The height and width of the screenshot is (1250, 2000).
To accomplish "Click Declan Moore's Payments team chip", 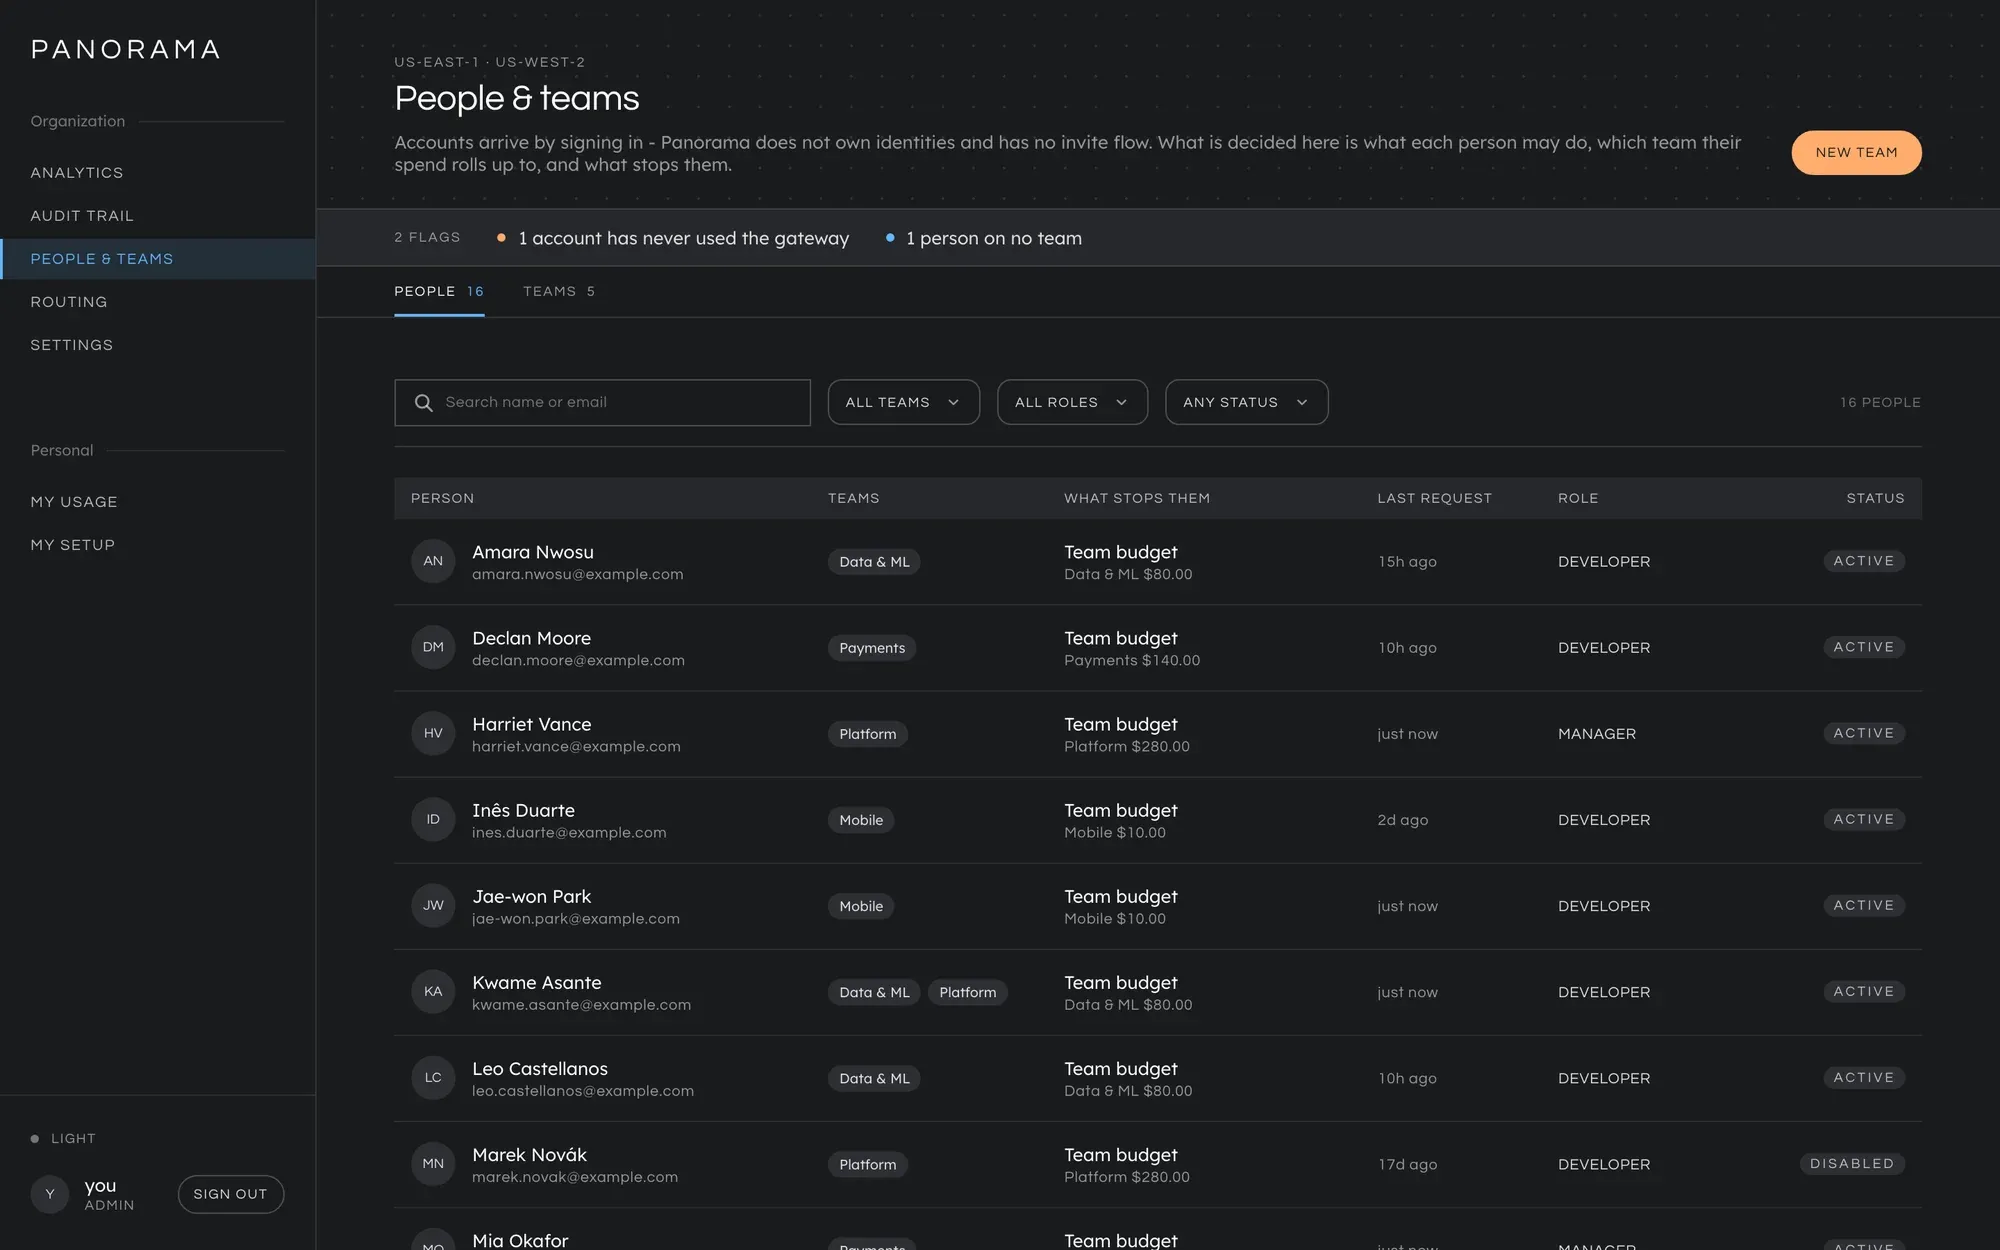I will coord(872,648).
